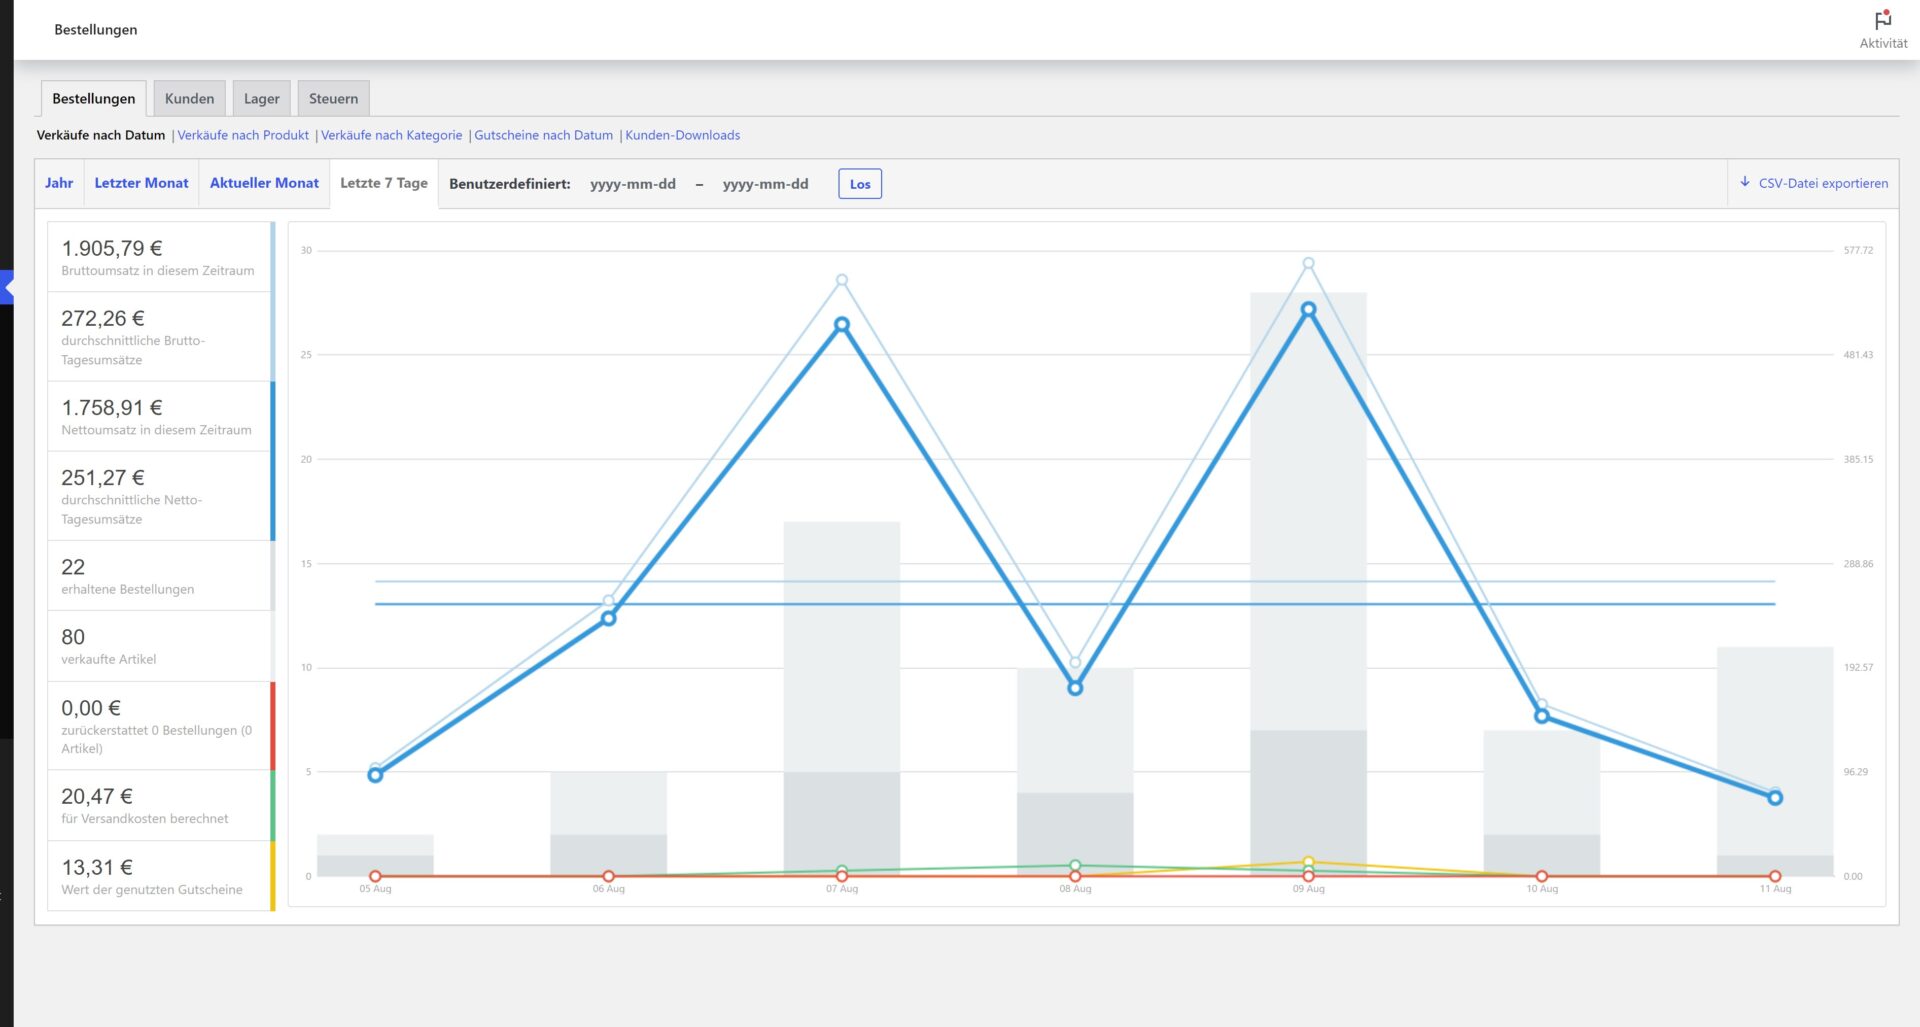
Task: Toggle the Bruttoumsatz summary highlight
Action: coord(155,256)
